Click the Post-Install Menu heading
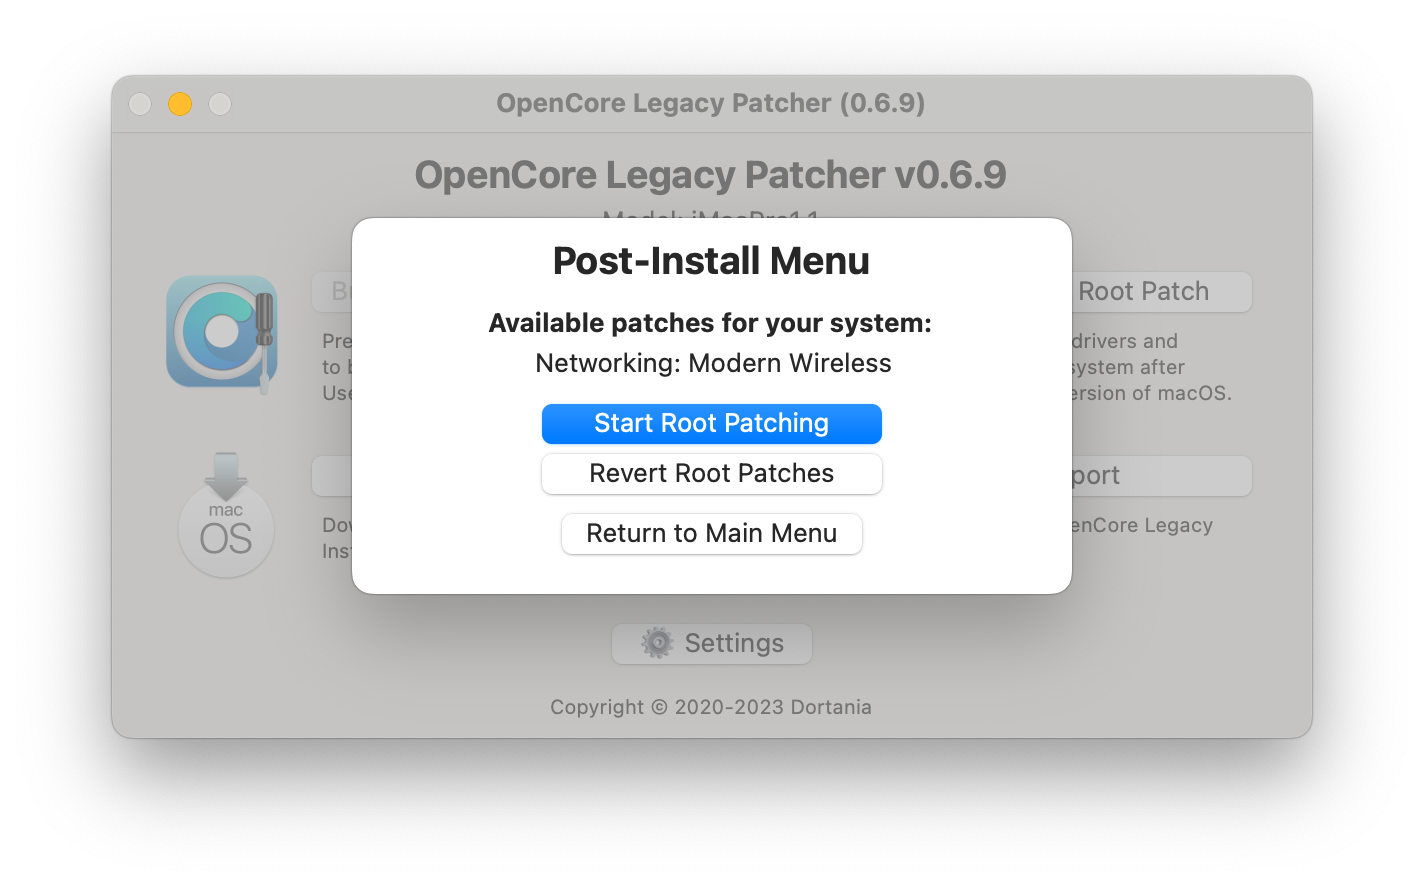The height and width of the screenshot is (886, 1424). coord(711,261)
